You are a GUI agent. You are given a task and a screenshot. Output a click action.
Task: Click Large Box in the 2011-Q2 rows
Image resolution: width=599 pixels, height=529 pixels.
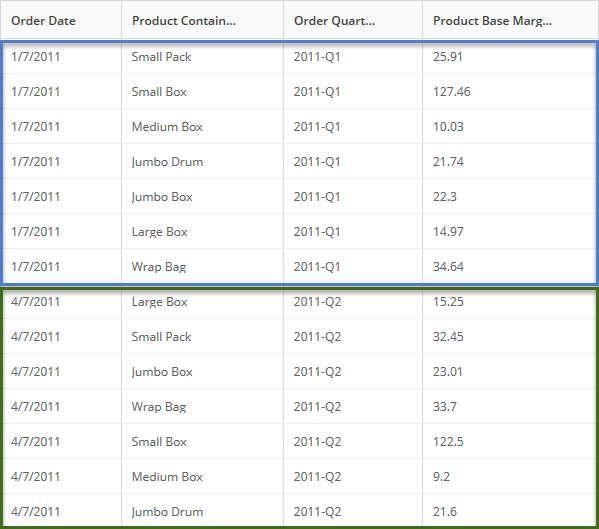pyautogui.click(x=160, y=302)
